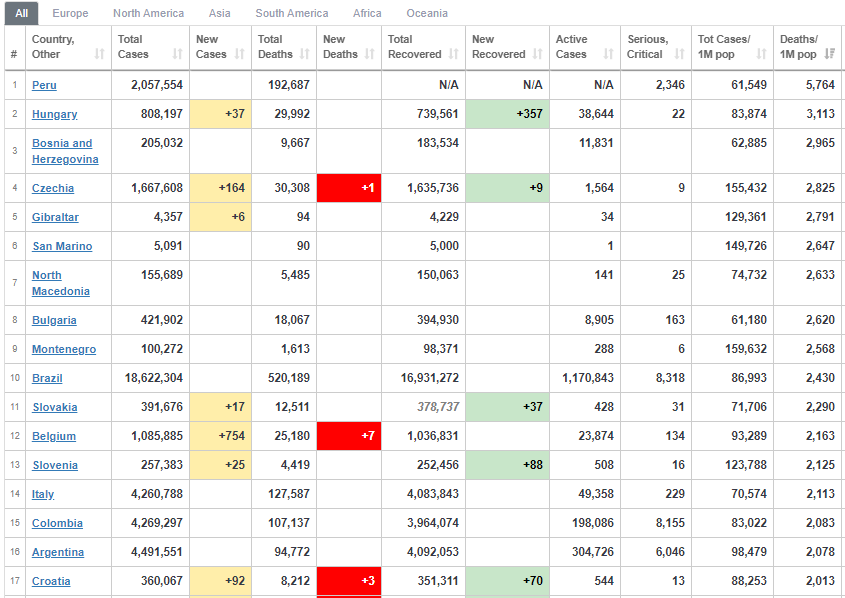This screenshot has height=598, width=845.
Task: Sort by Active Cases column arrows
Action: click(x=608, y=54)
